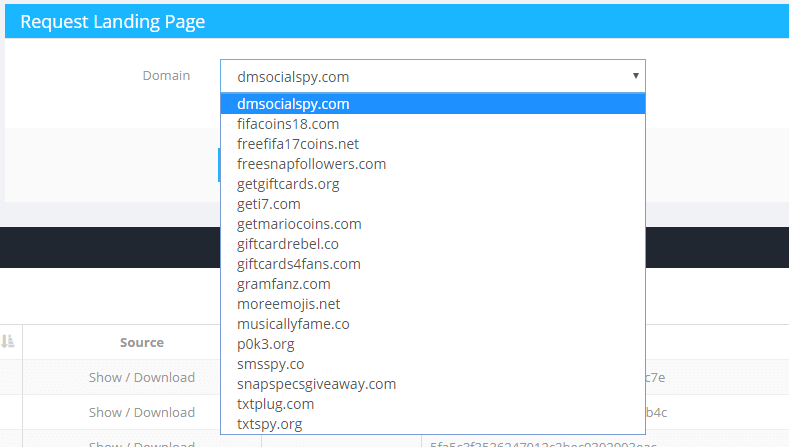Viewport: 789px width, 447px height.
Task: Choose fifacoins18.com from the domain list
Action: [433, 124]
